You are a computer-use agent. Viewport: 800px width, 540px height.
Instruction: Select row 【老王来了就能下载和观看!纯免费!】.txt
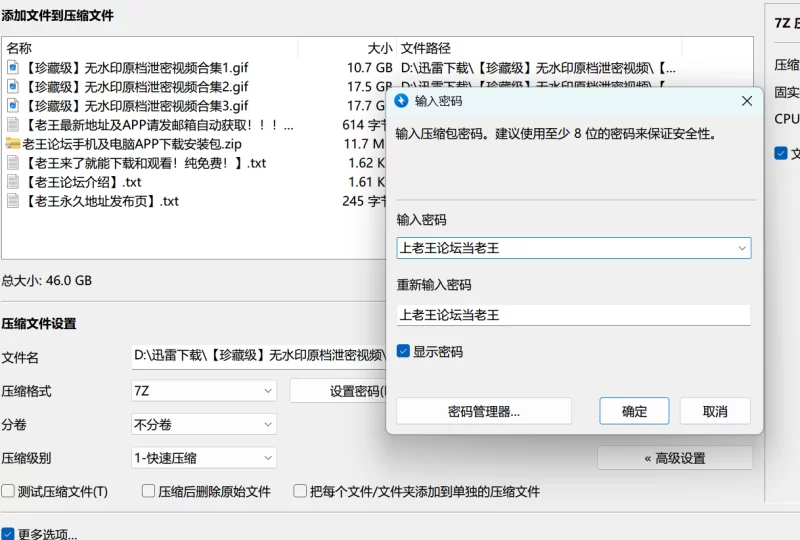[194, 163]
